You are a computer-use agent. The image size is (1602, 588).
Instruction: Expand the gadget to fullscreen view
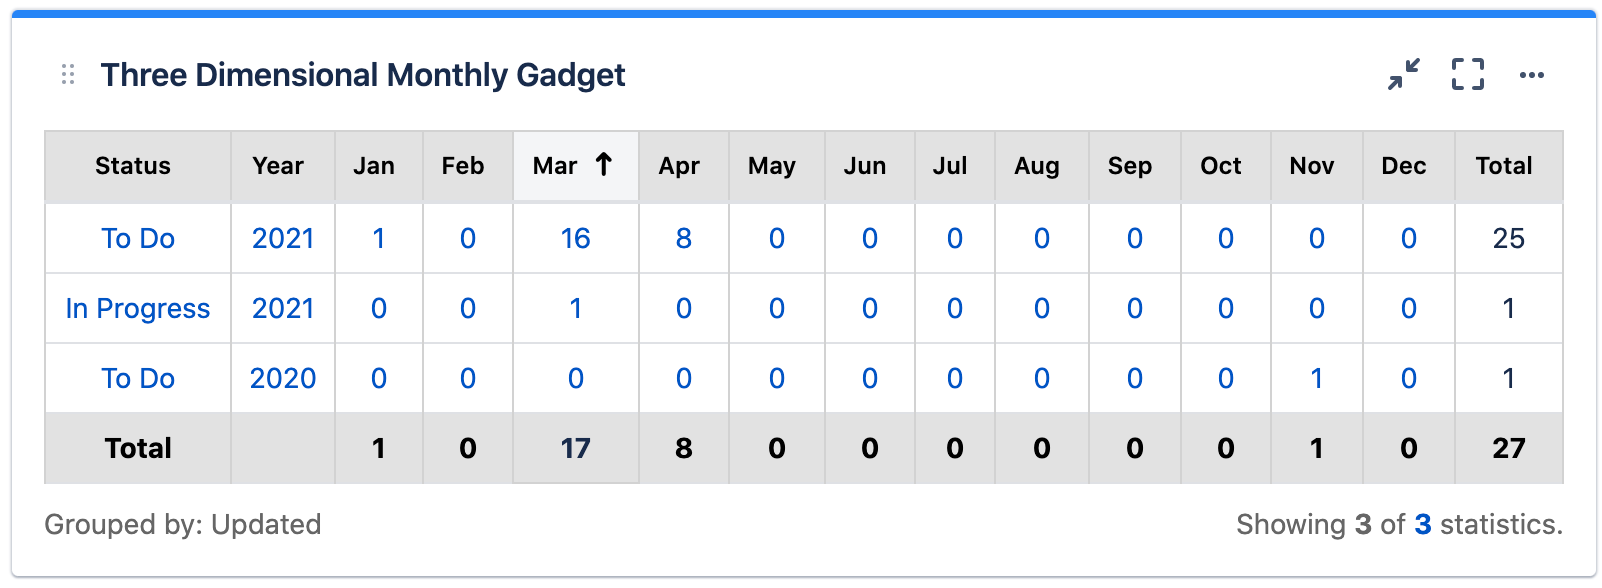(x=1466, y=74)
